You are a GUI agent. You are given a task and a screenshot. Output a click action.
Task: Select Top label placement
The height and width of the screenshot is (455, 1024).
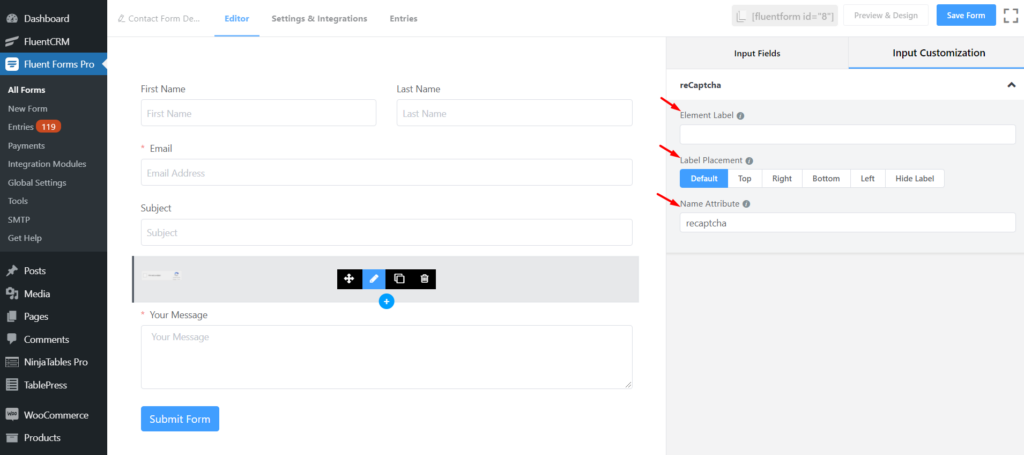pos(744,178)
